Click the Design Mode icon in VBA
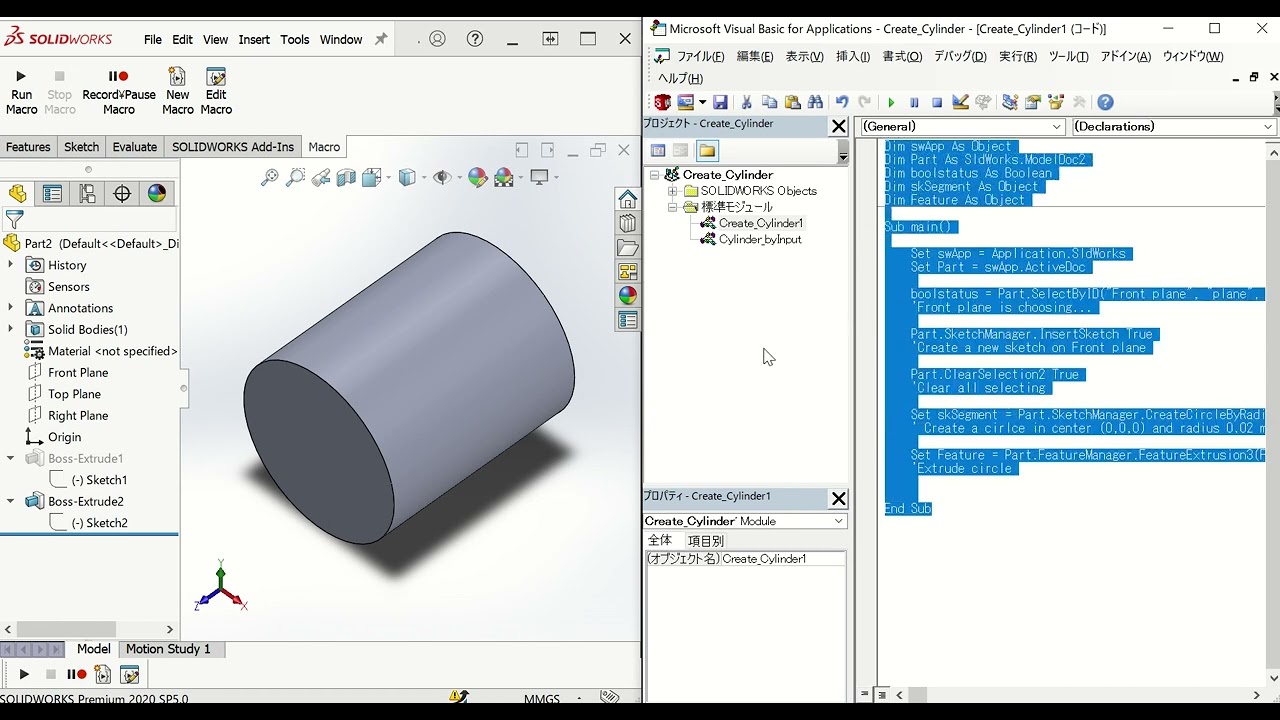Screen dimensions: 1280x720 coord(960,102)
